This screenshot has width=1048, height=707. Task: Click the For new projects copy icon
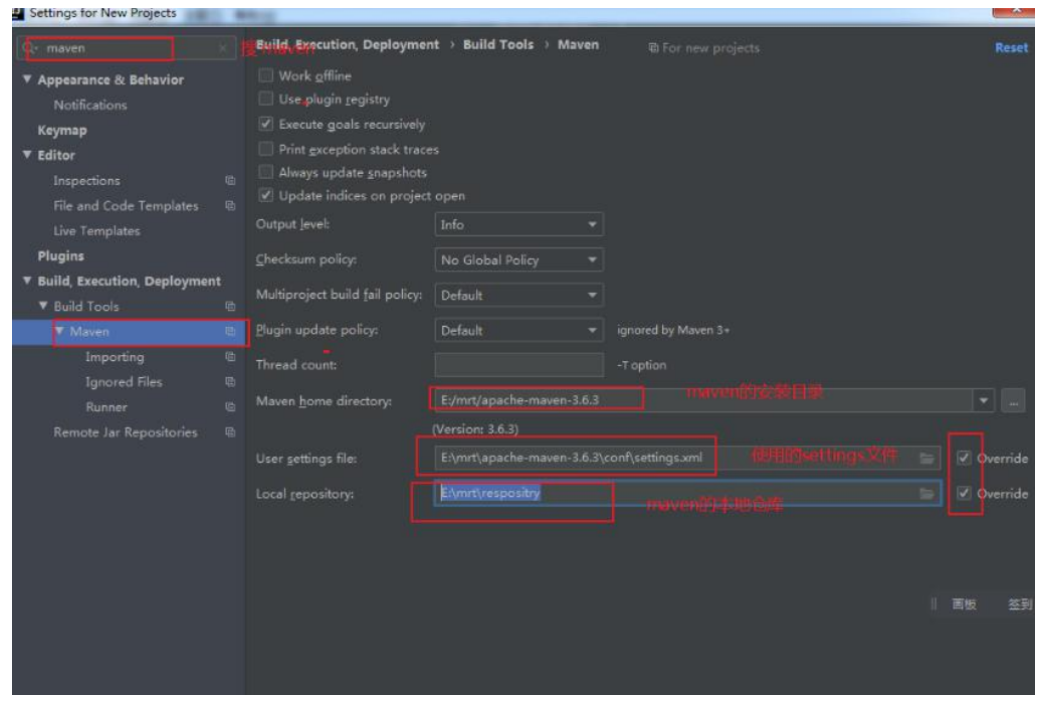coord(654,48)
